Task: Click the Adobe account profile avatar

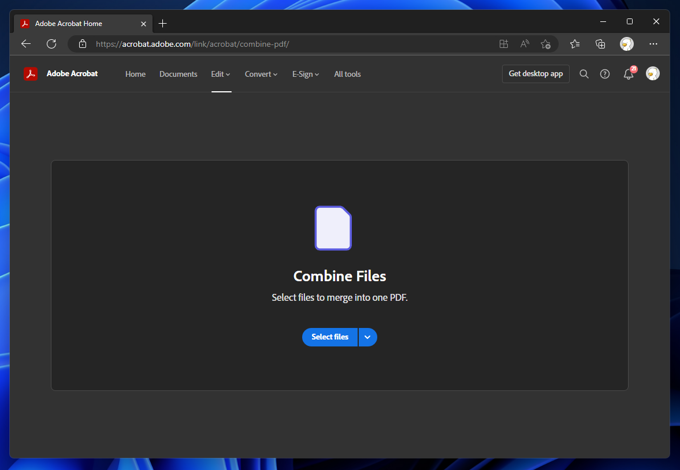Action: pyautogui.click(x=653, y=74)
